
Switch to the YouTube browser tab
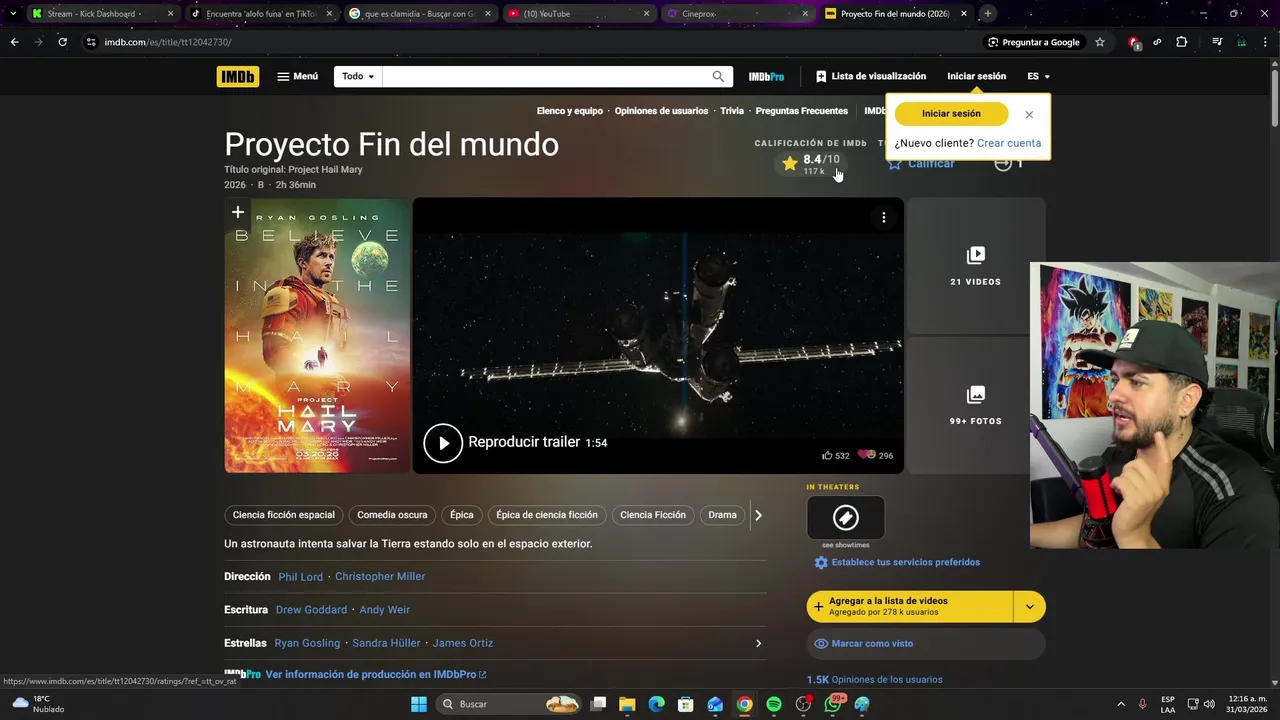578,14
